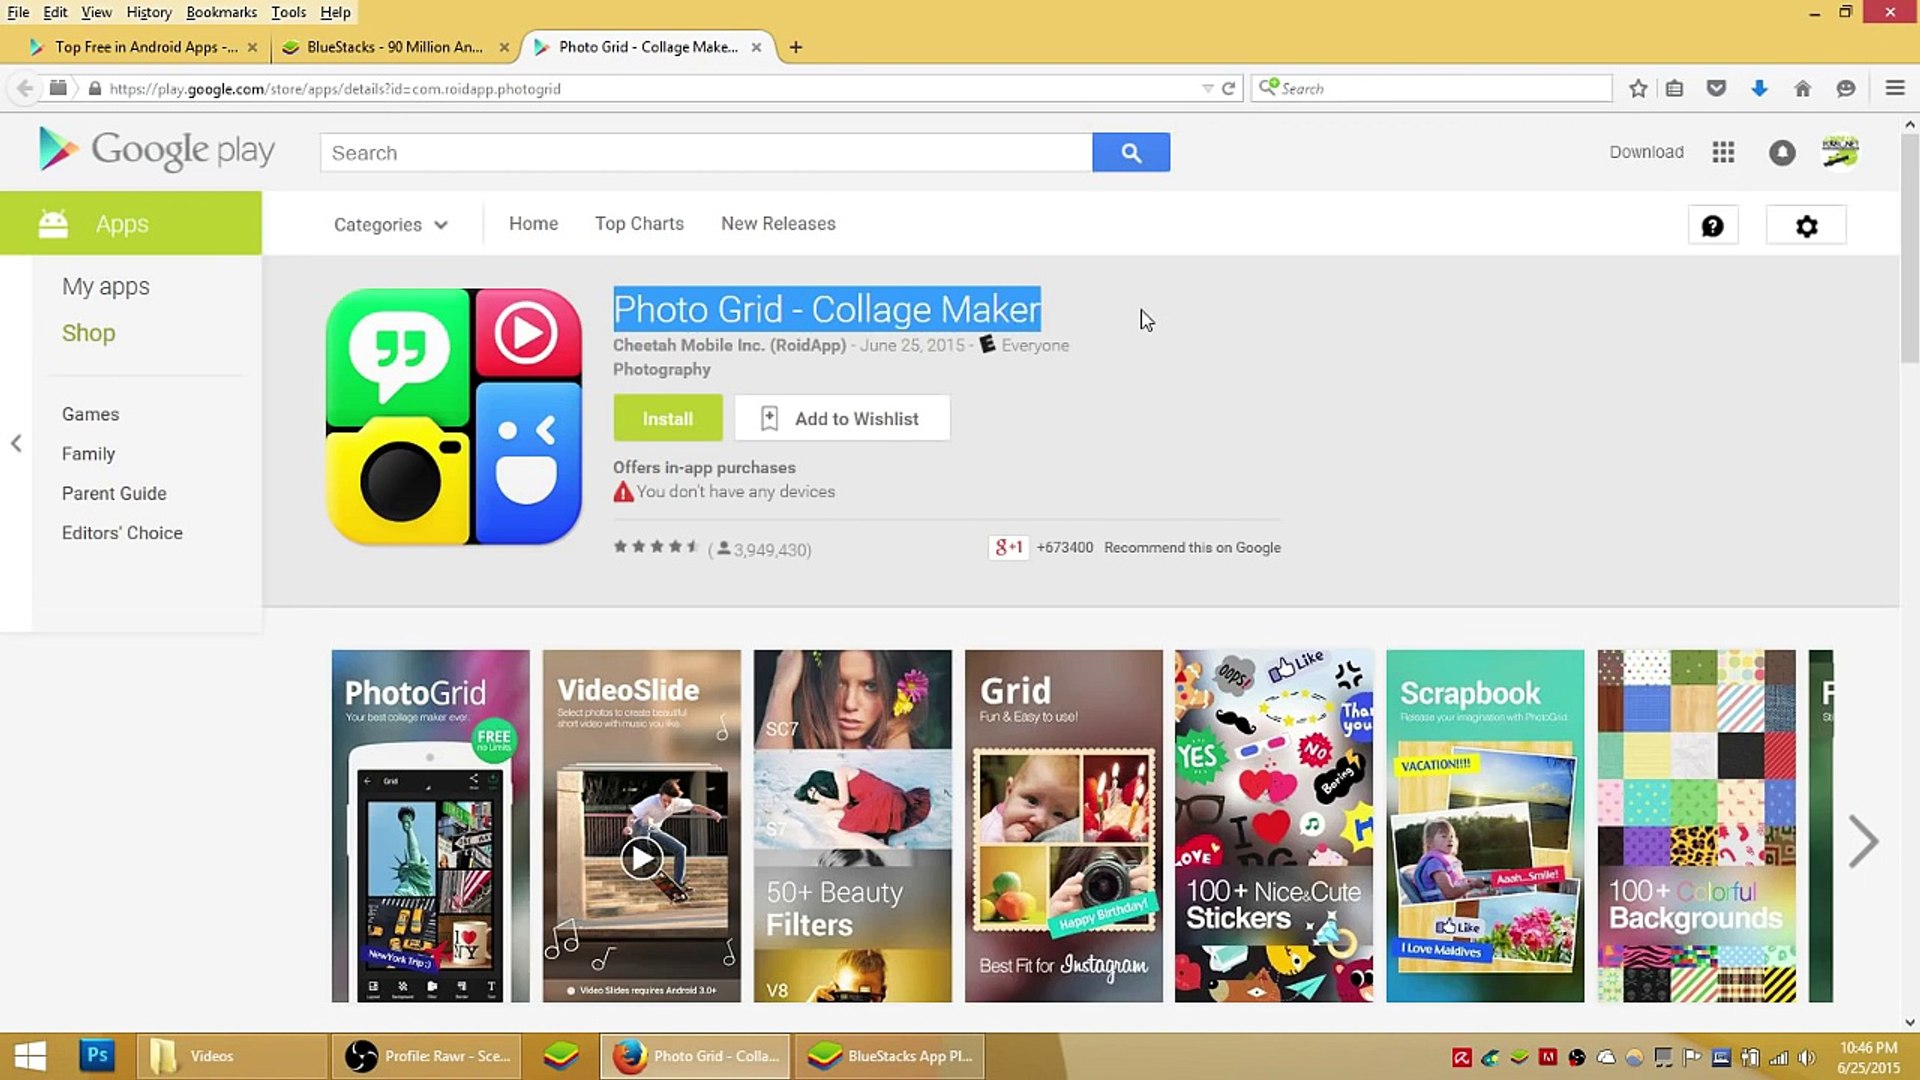1920x1080 pixels.
Task: Open the account profile avatar
Action: point(1840,152)
